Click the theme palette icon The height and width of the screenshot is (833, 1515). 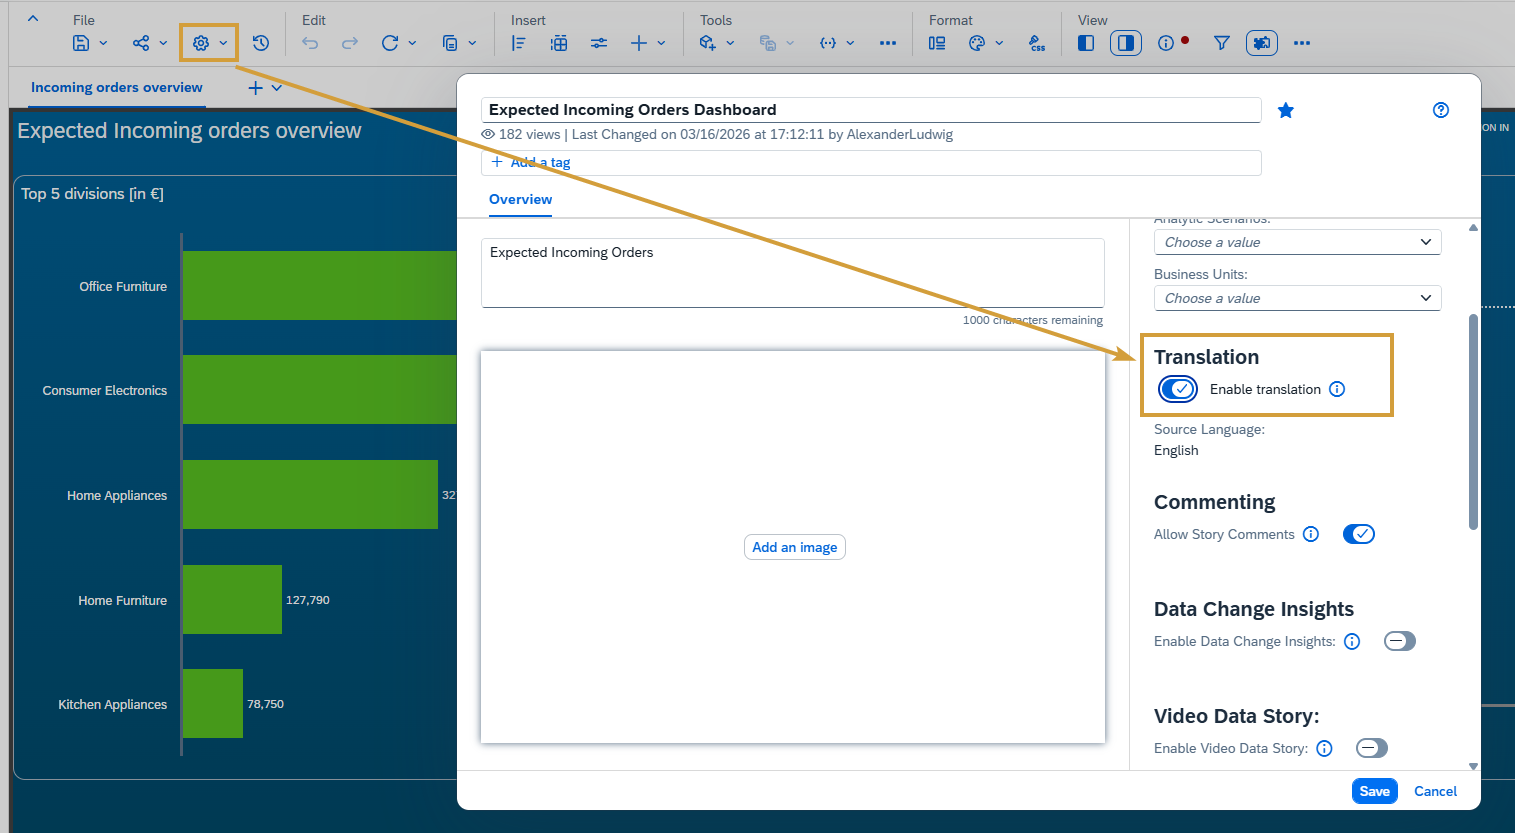[977, 43]
